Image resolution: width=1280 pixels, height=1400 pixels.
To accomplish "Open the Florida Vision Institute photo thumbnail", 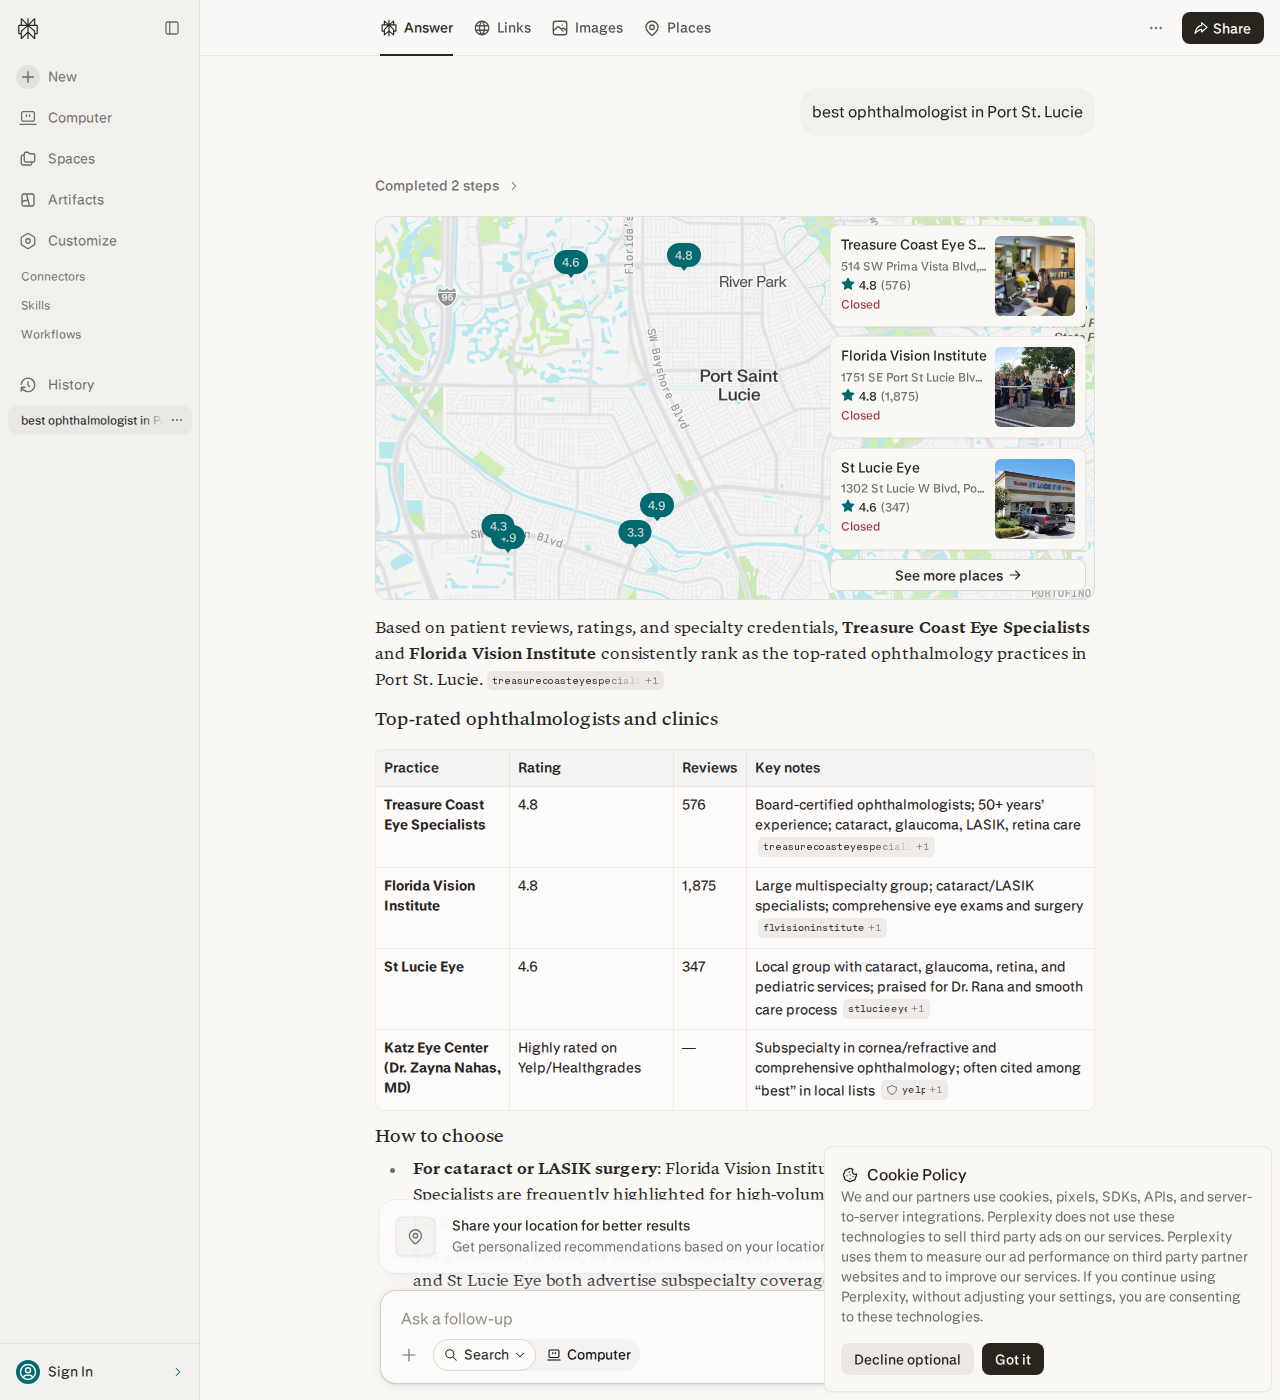I will point(1035,387).
